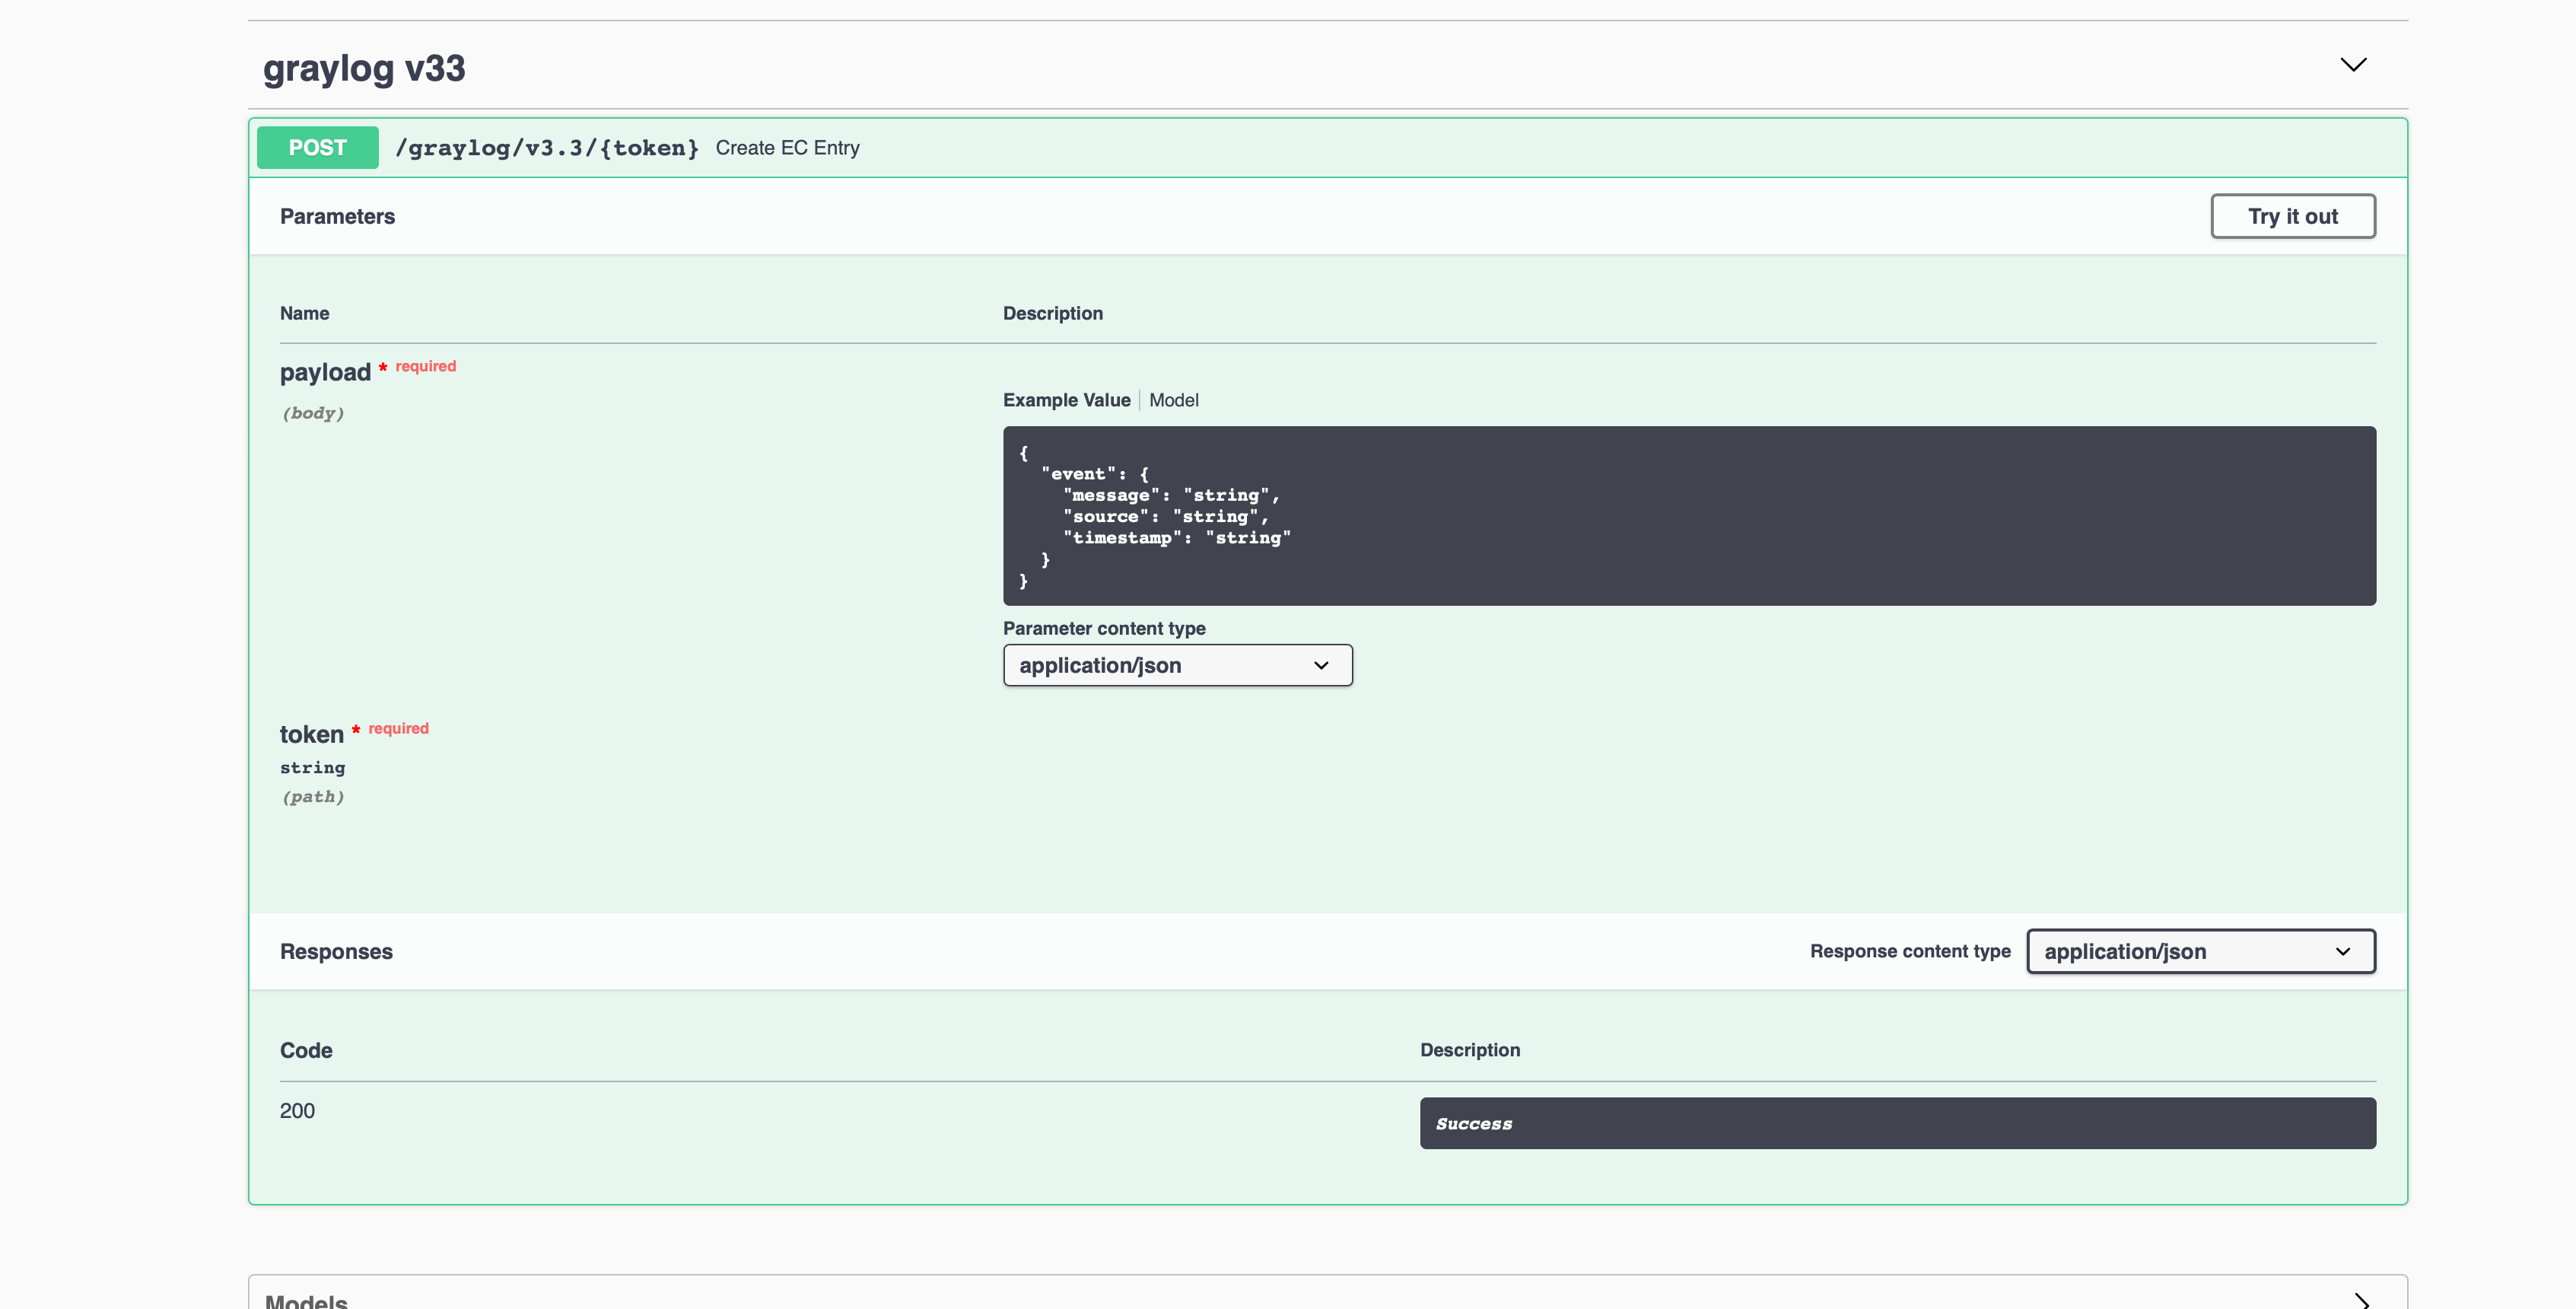
Task: Switch to the Model tab
Action: click(x=1173, y=400)
